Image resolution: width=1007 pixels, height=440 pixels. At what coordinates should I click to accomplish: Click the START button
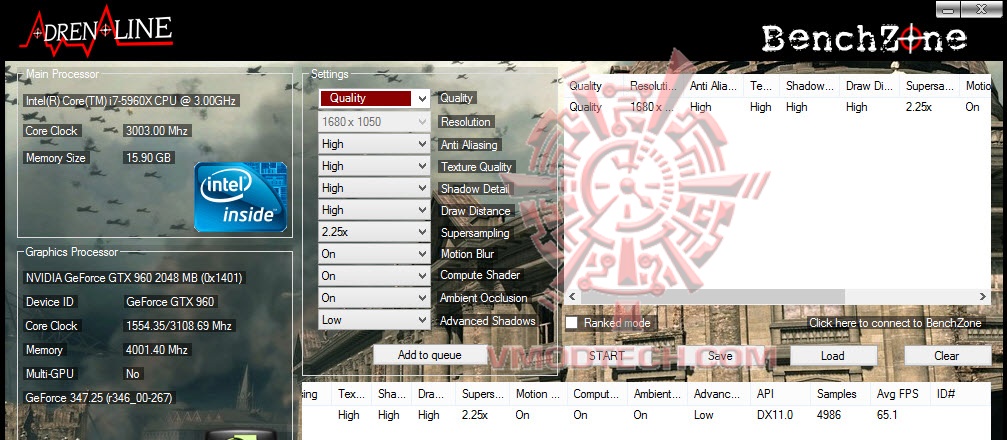(606, 355)
